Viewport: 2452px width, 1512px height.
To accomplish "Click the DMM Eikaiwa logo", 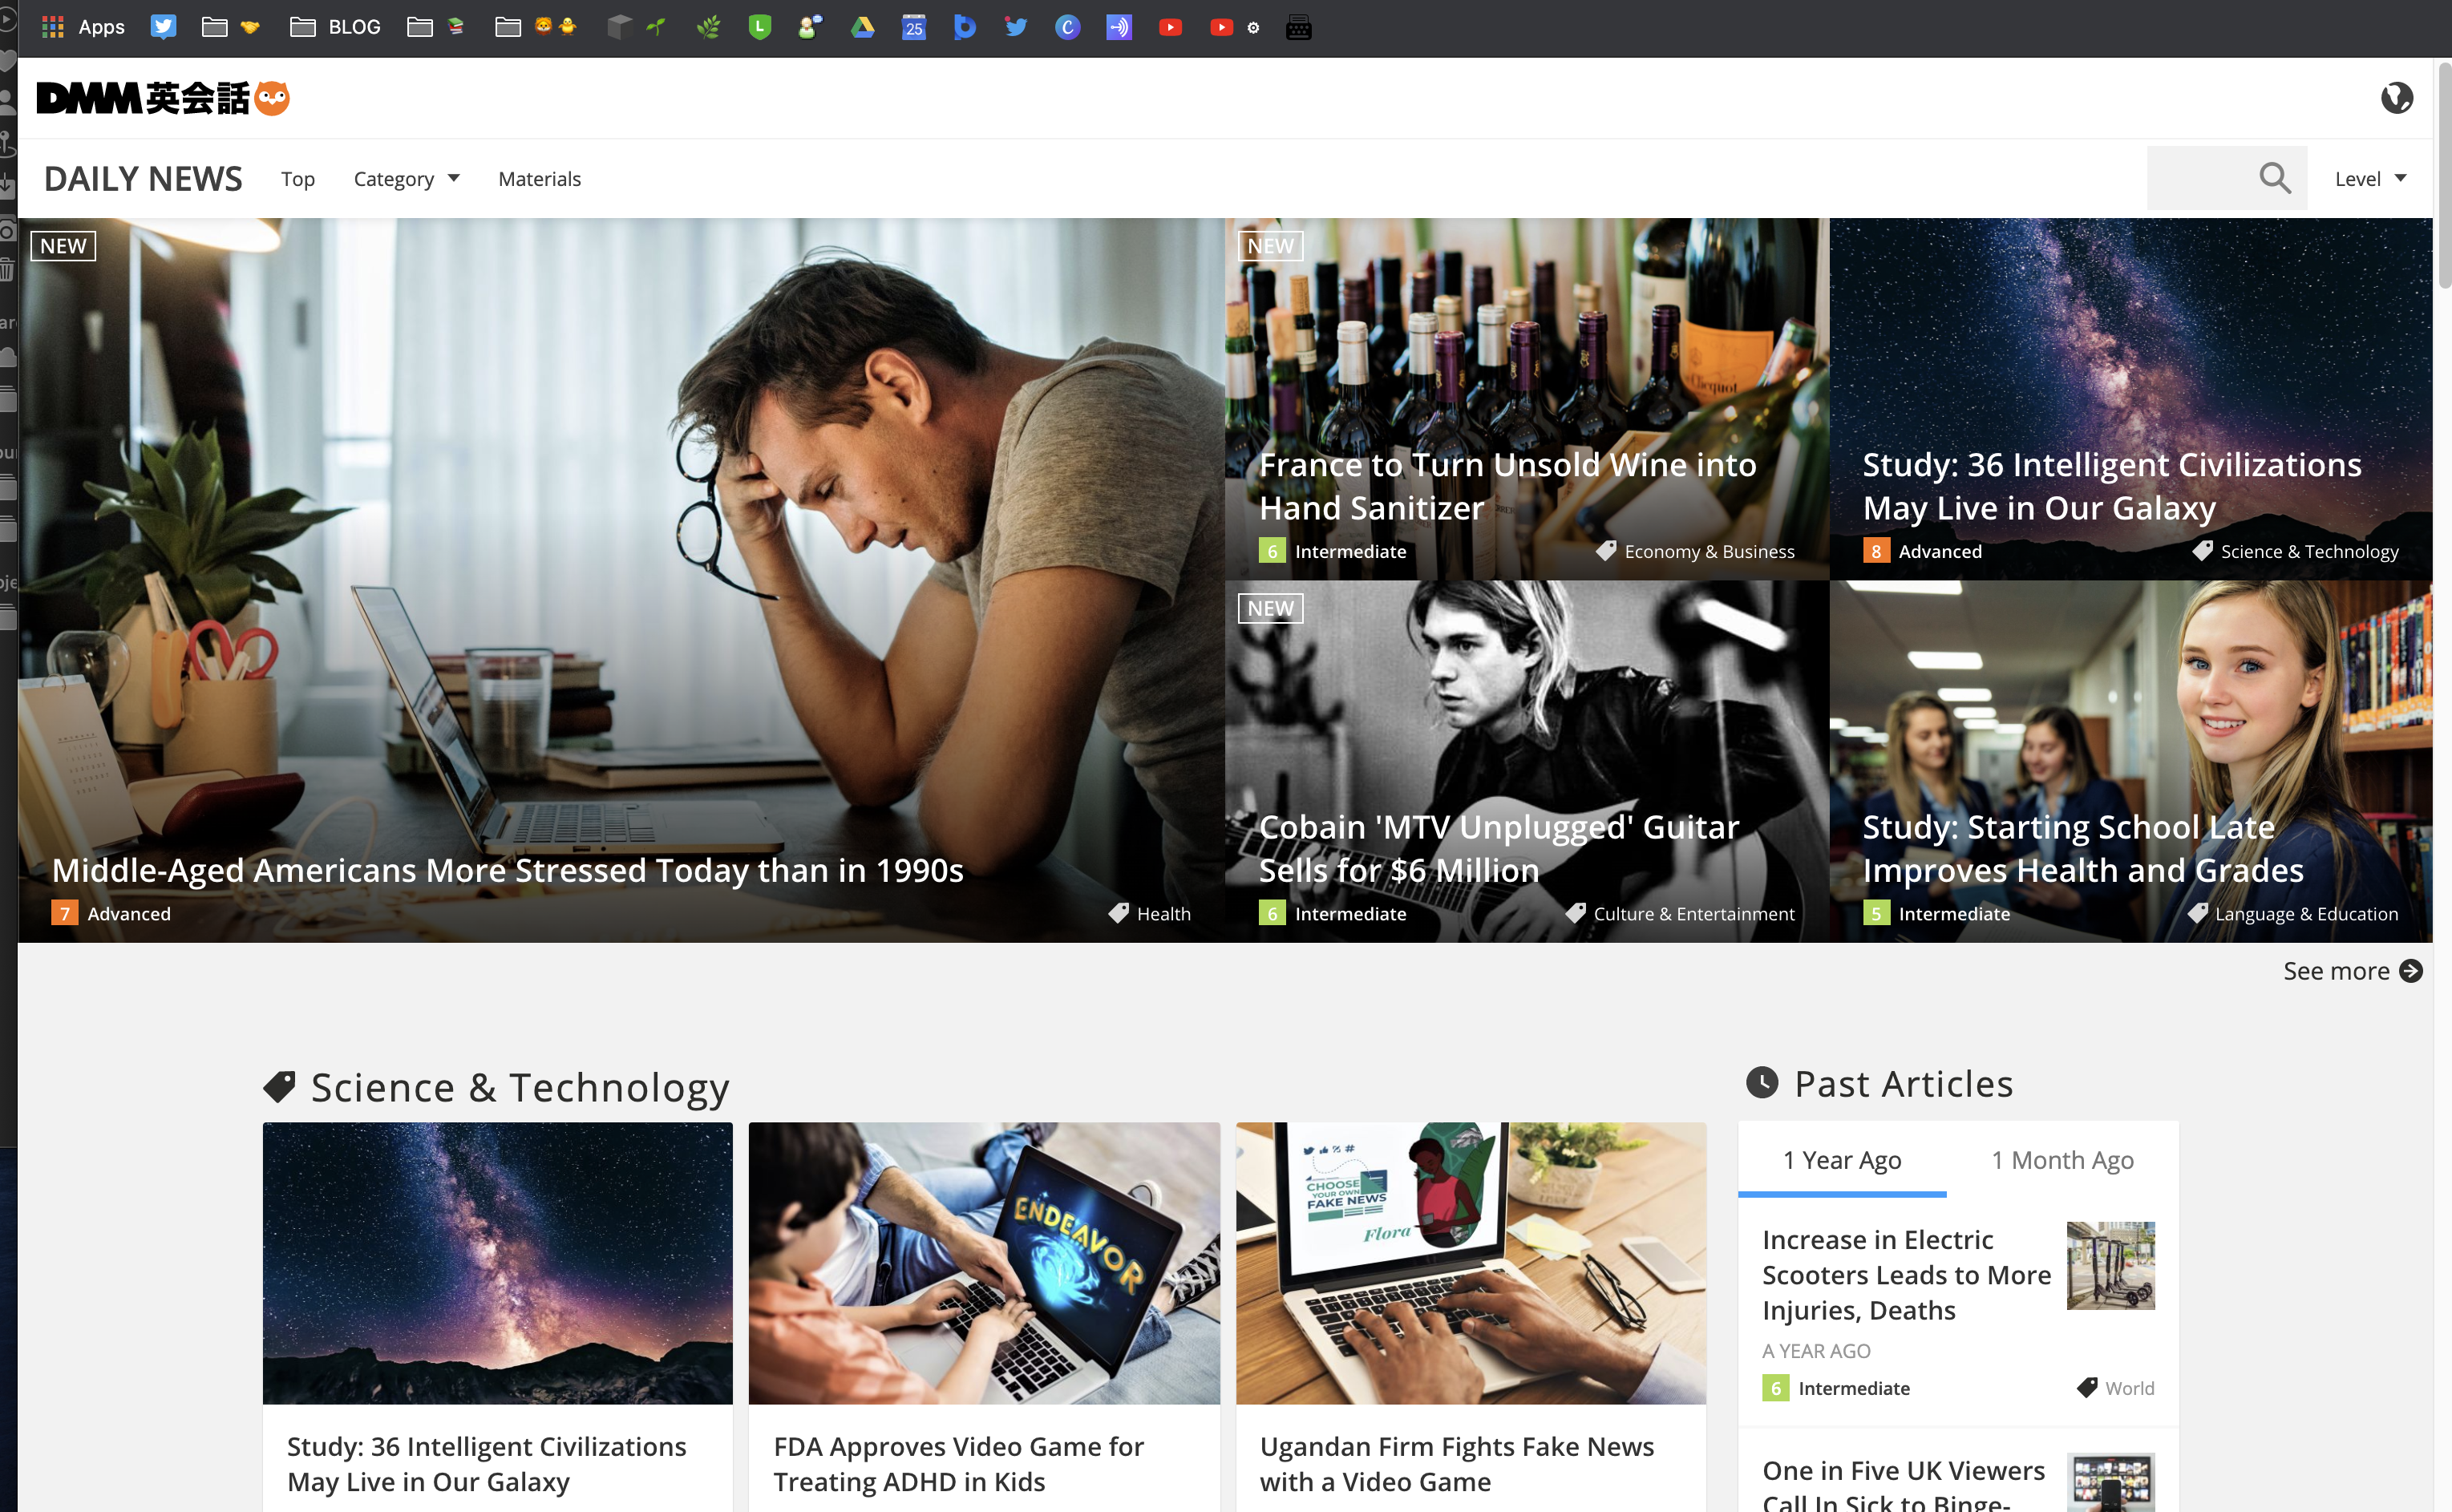I will (163, 98).
